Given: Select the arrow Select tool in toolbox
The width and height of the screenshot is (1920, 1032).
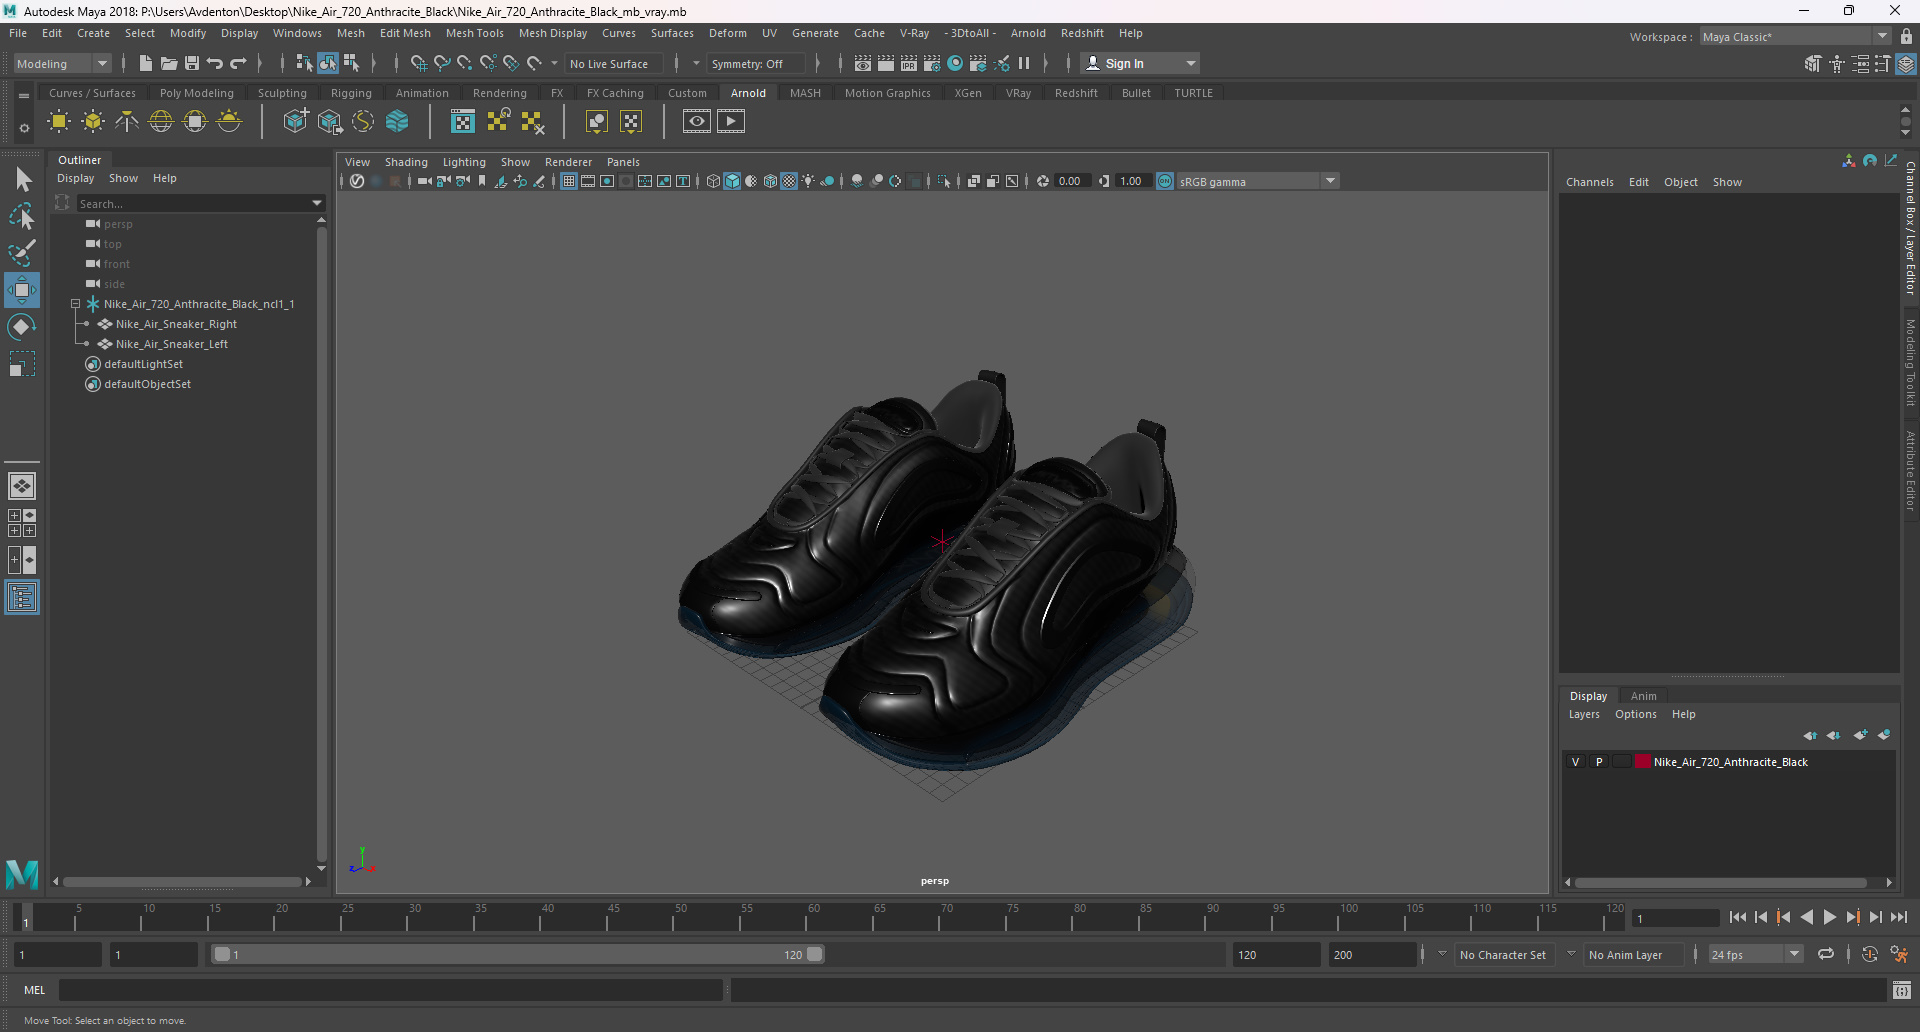Looking at the screenshot, I should click(x=22, y=180).
